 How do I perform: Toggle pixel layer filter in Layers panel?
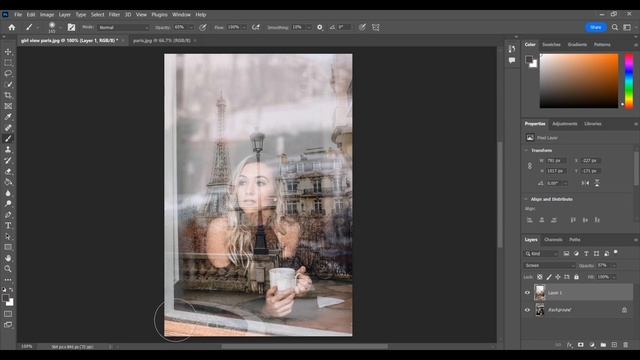[566, 253]
